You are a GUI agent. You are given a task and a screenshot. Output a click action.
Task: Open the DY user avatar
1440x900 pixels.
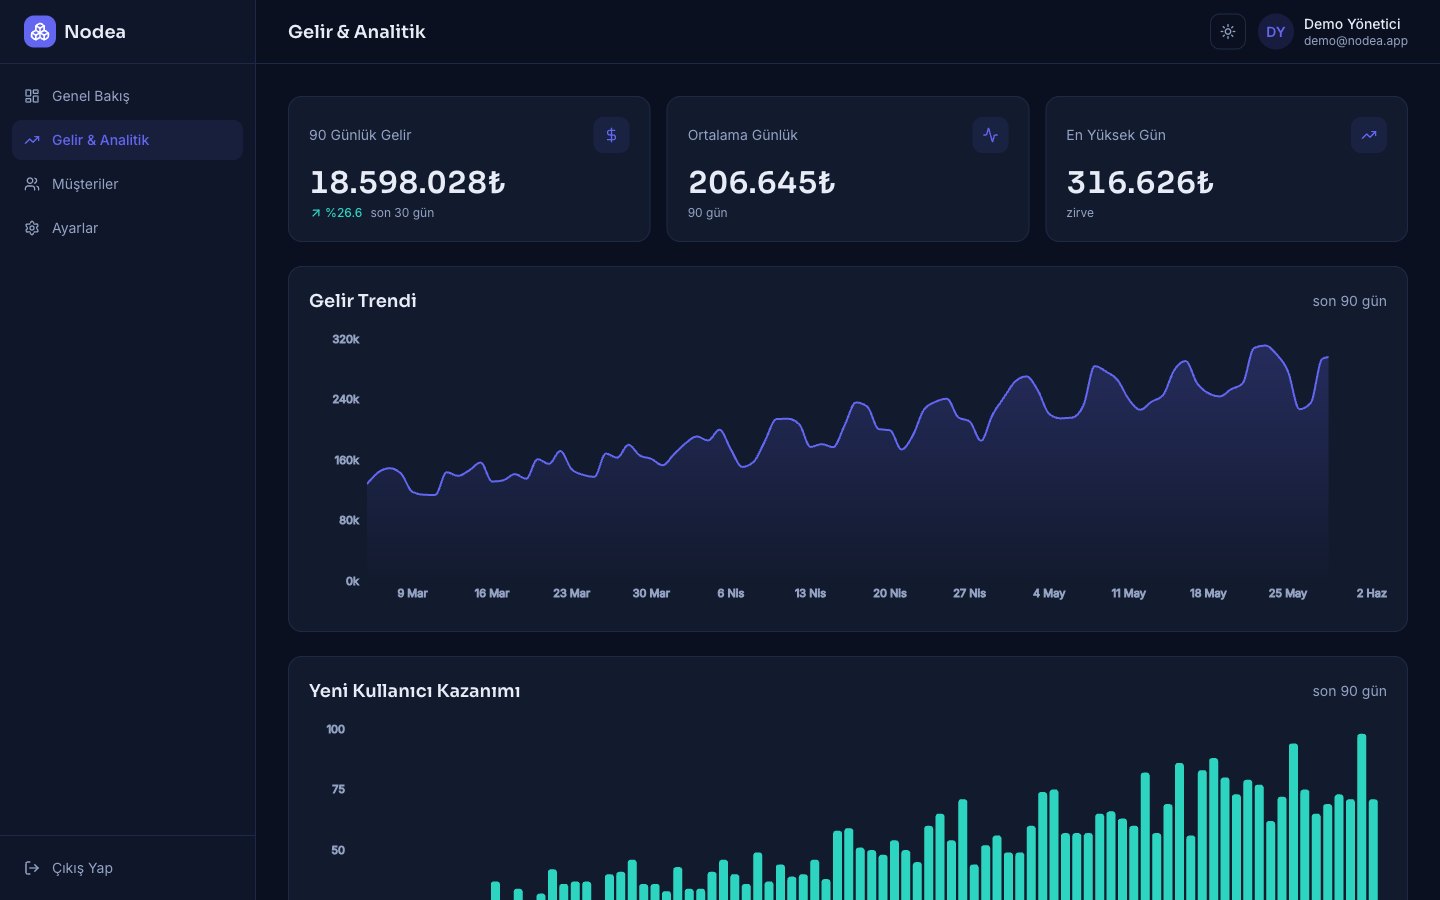[1276, 32]
